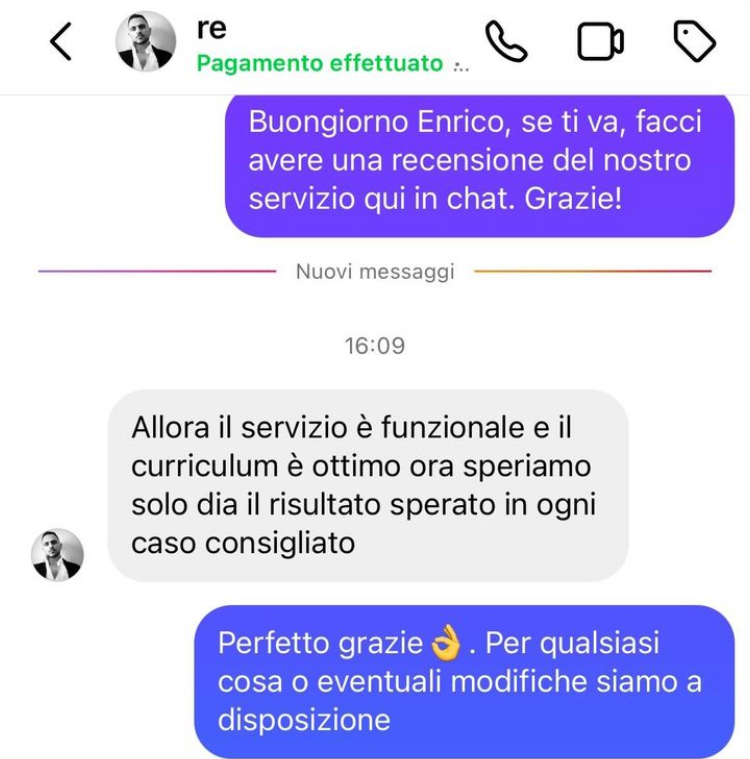
Task: Select the received 'Allora il servizio' message
Action: 368,486
